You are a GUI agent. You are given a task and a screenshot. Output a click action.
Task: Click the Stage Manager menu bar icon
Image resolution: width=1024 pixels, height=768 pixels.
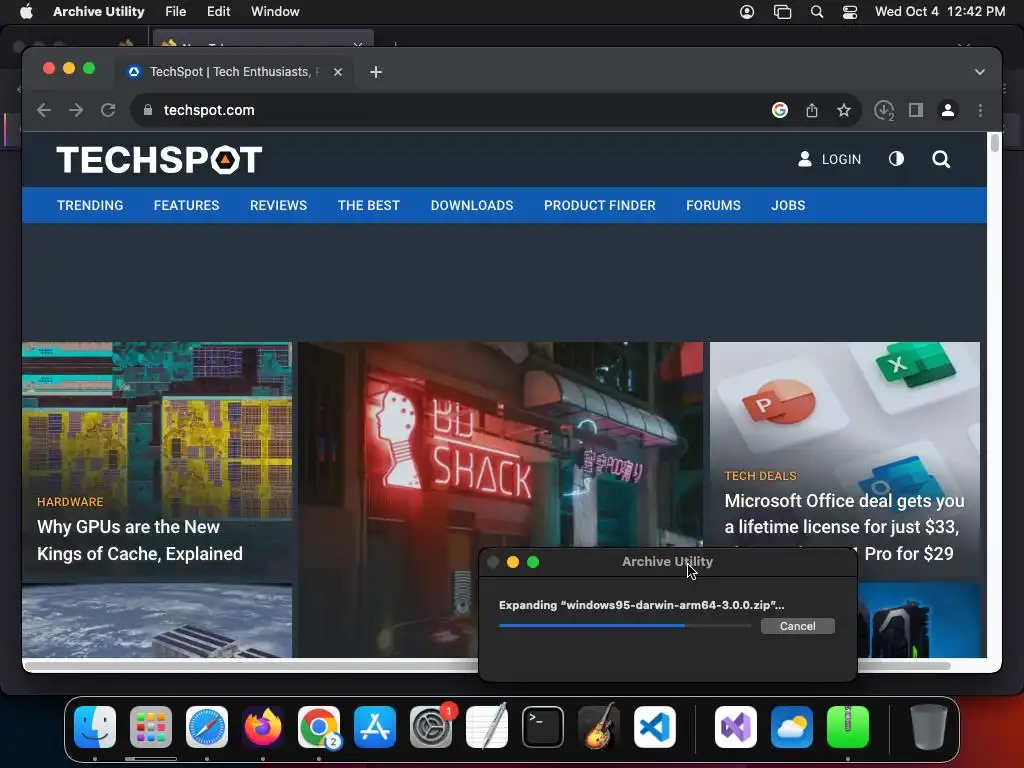point(782,11)
